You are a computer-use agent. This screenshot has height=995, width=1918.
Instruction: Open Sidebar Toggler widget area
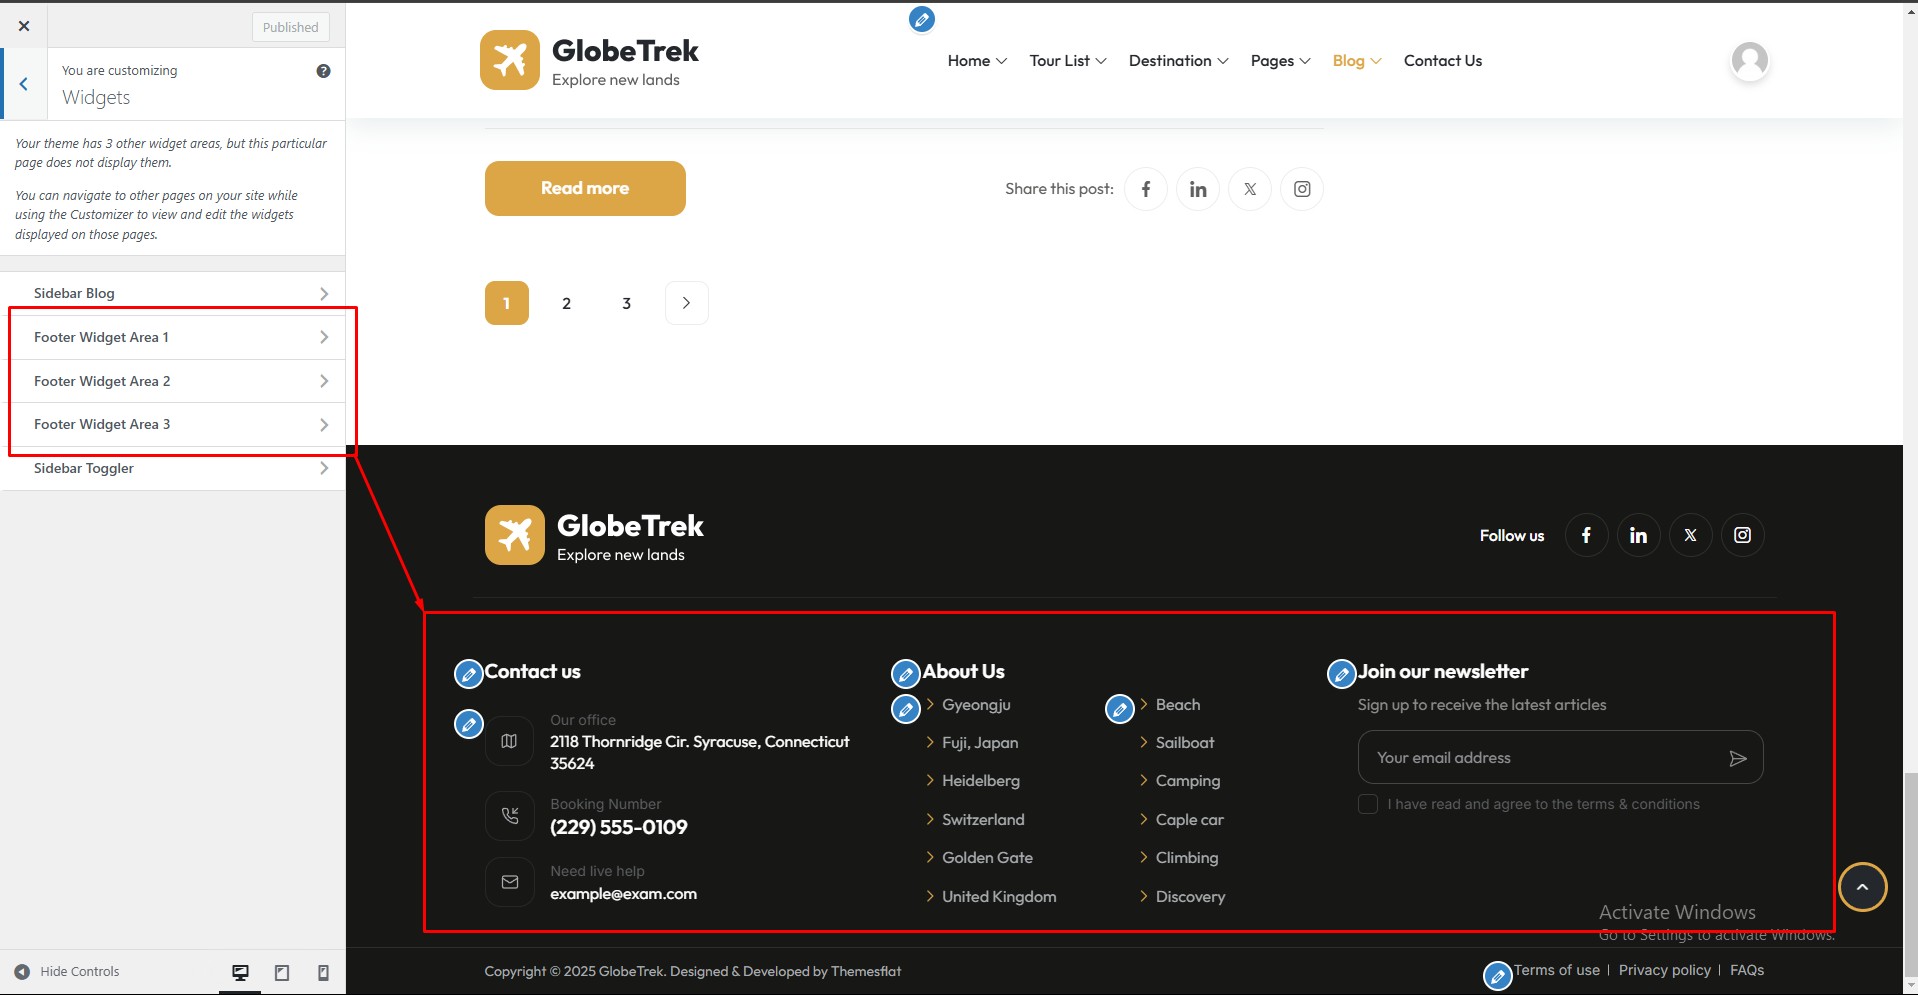pos(173,468)
